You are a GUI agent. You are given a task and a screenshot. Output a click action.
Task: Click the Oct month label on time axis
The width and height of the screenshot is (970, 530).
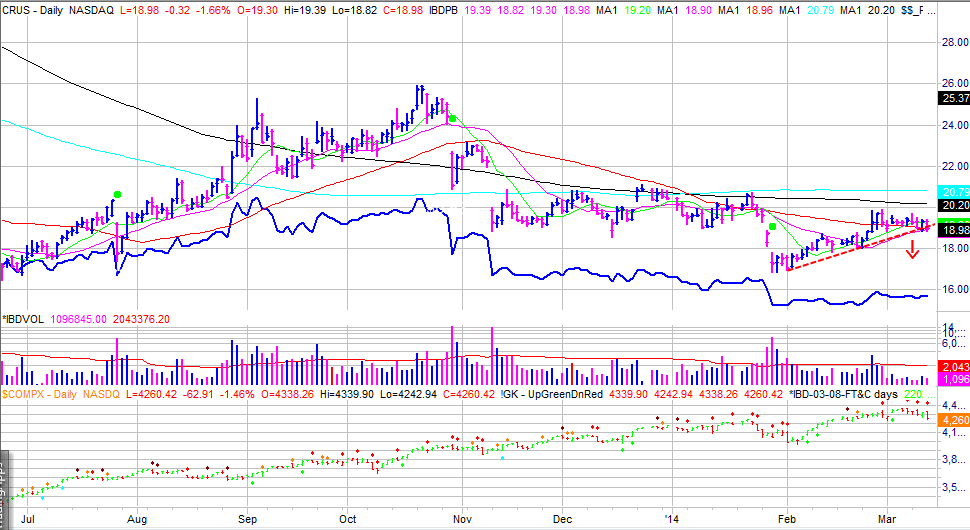[x=348, y=519]
